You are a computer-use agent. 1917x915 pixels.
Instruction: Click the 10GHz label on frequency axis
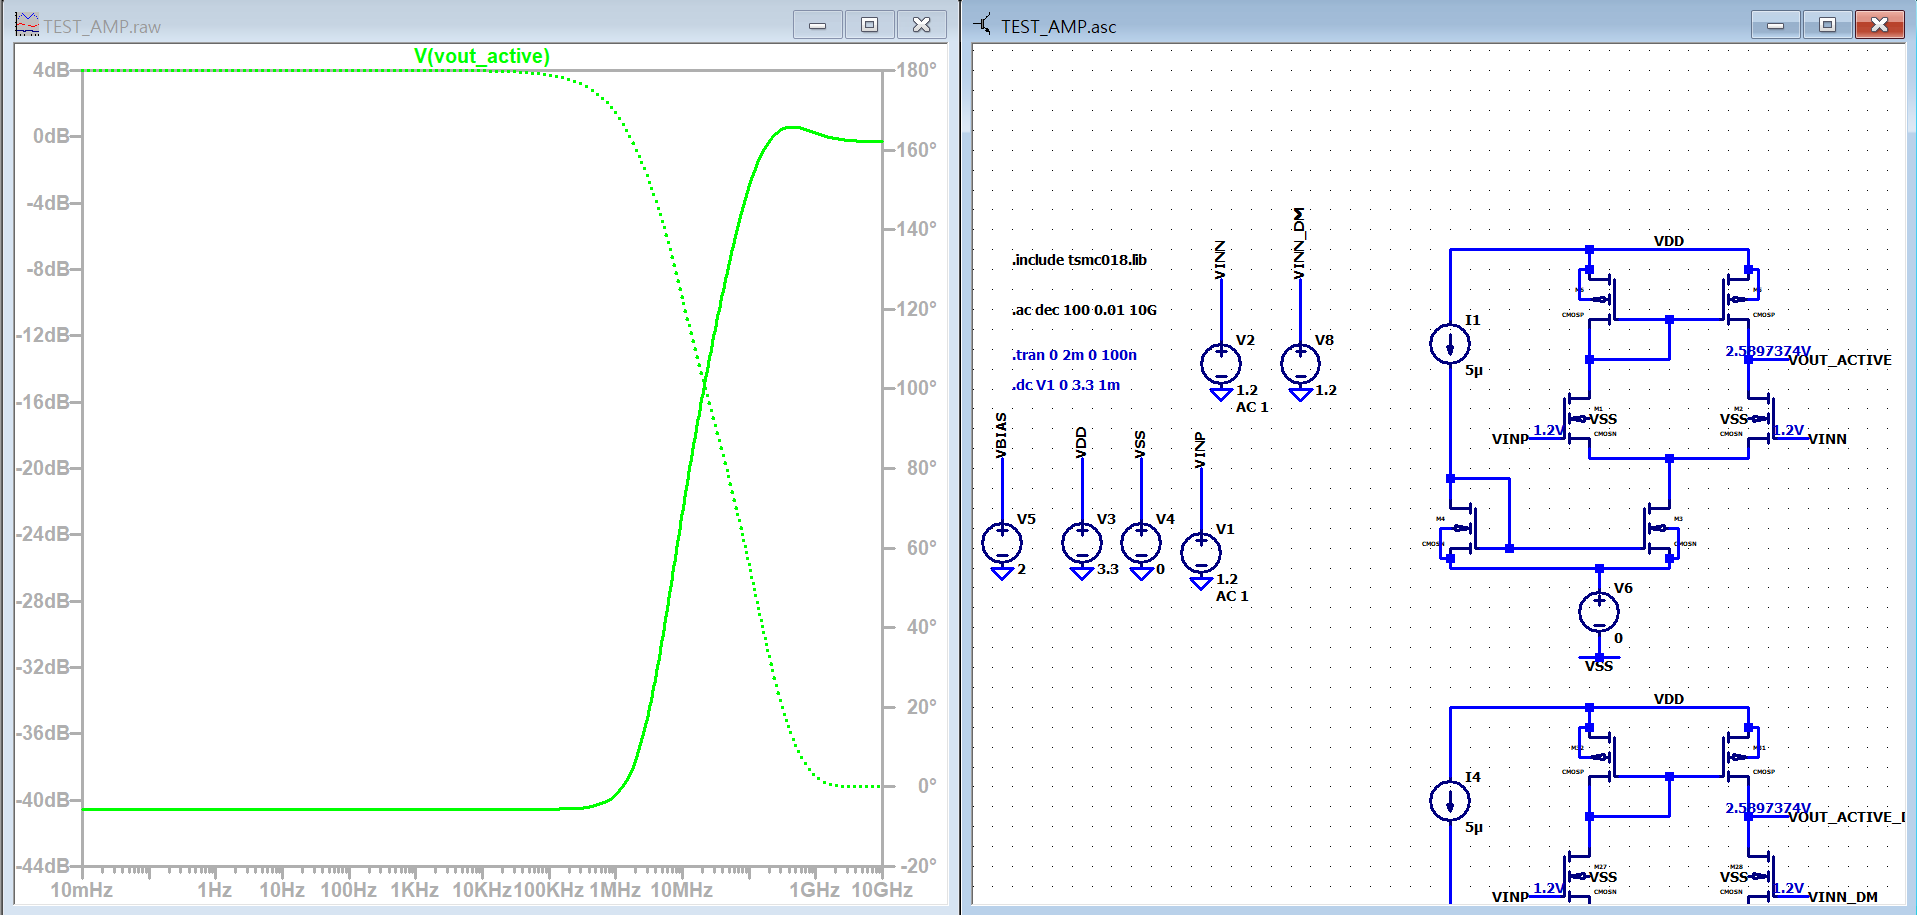(x=881, y=890)
